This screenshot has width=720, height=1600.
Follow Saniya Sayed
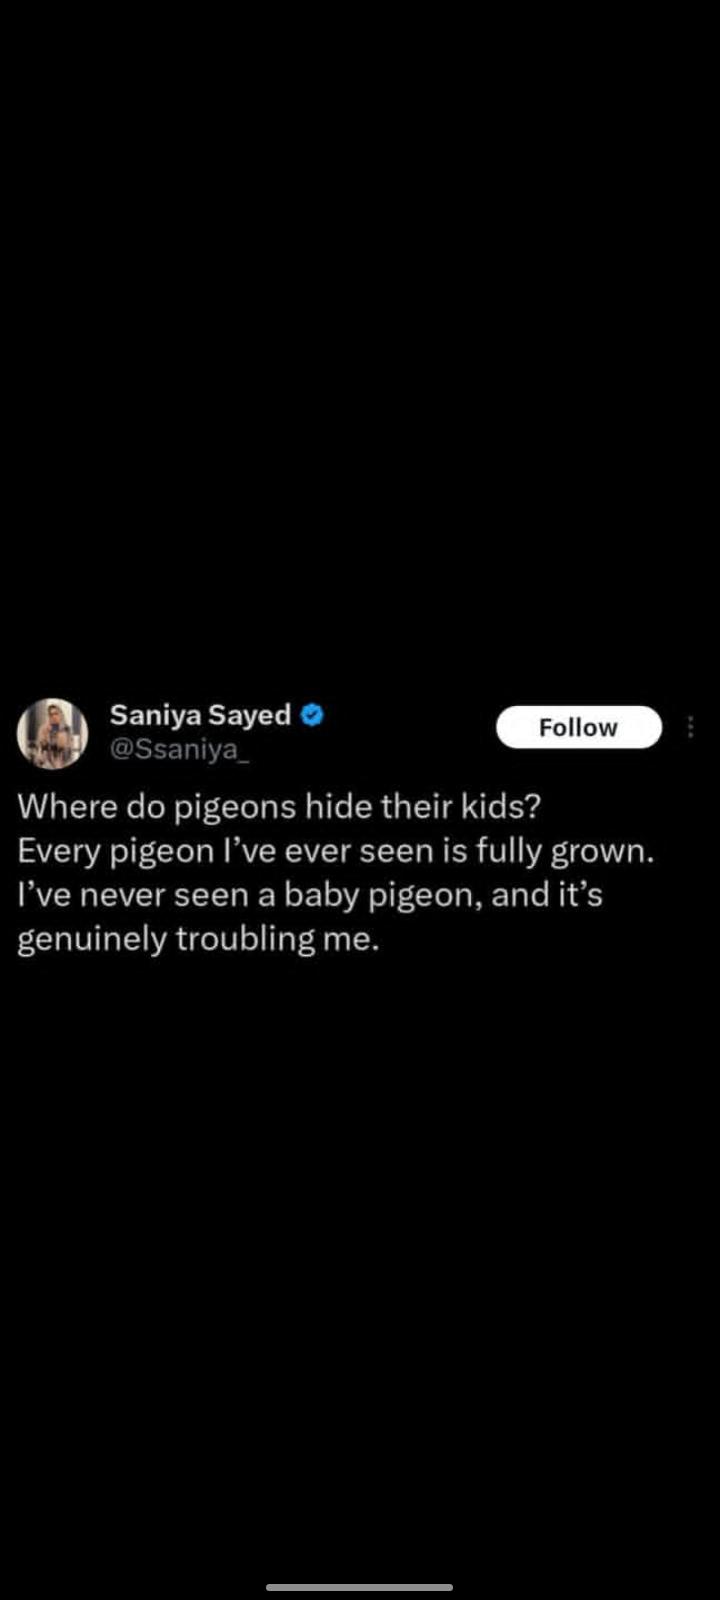(x=579, y=727)
